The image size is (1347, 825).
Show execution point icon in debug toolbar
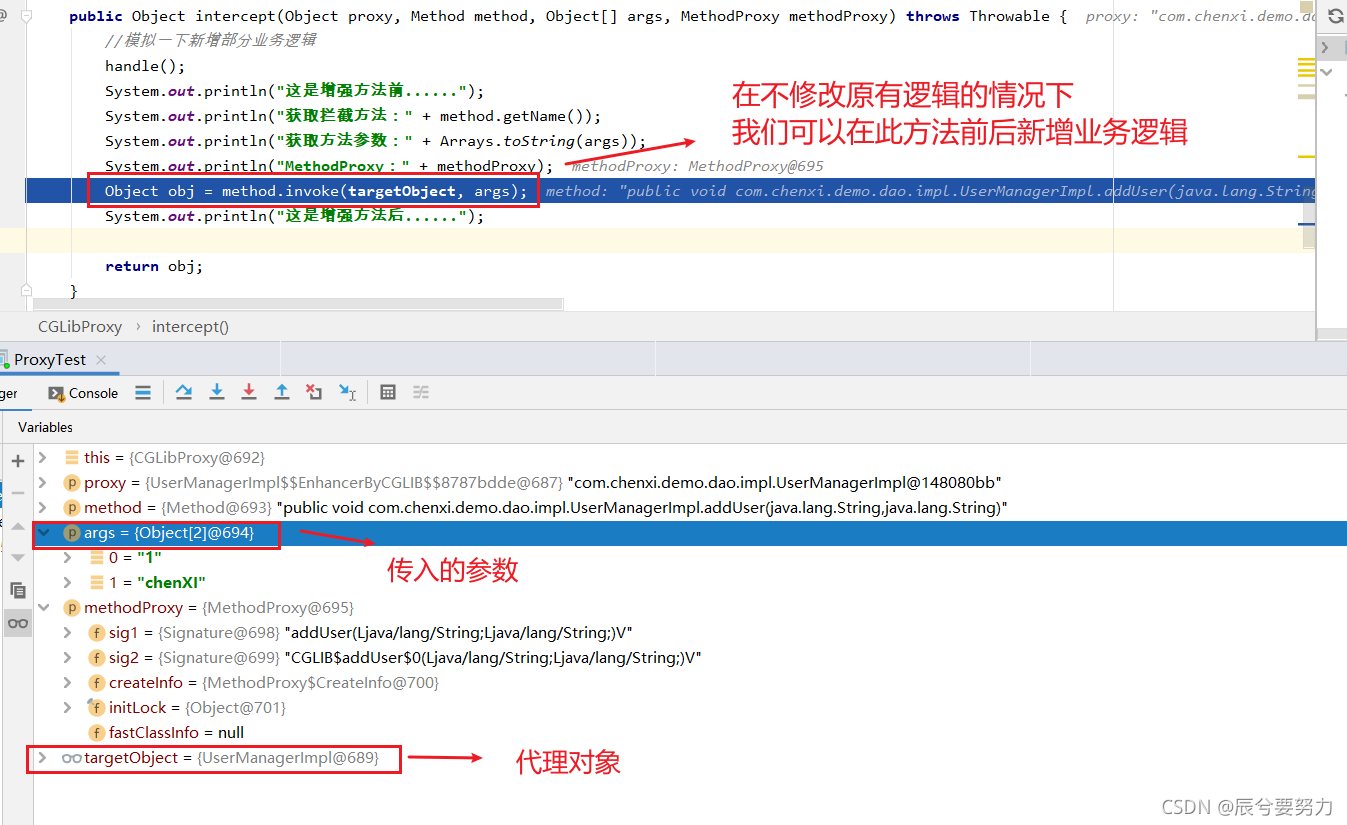143,393
